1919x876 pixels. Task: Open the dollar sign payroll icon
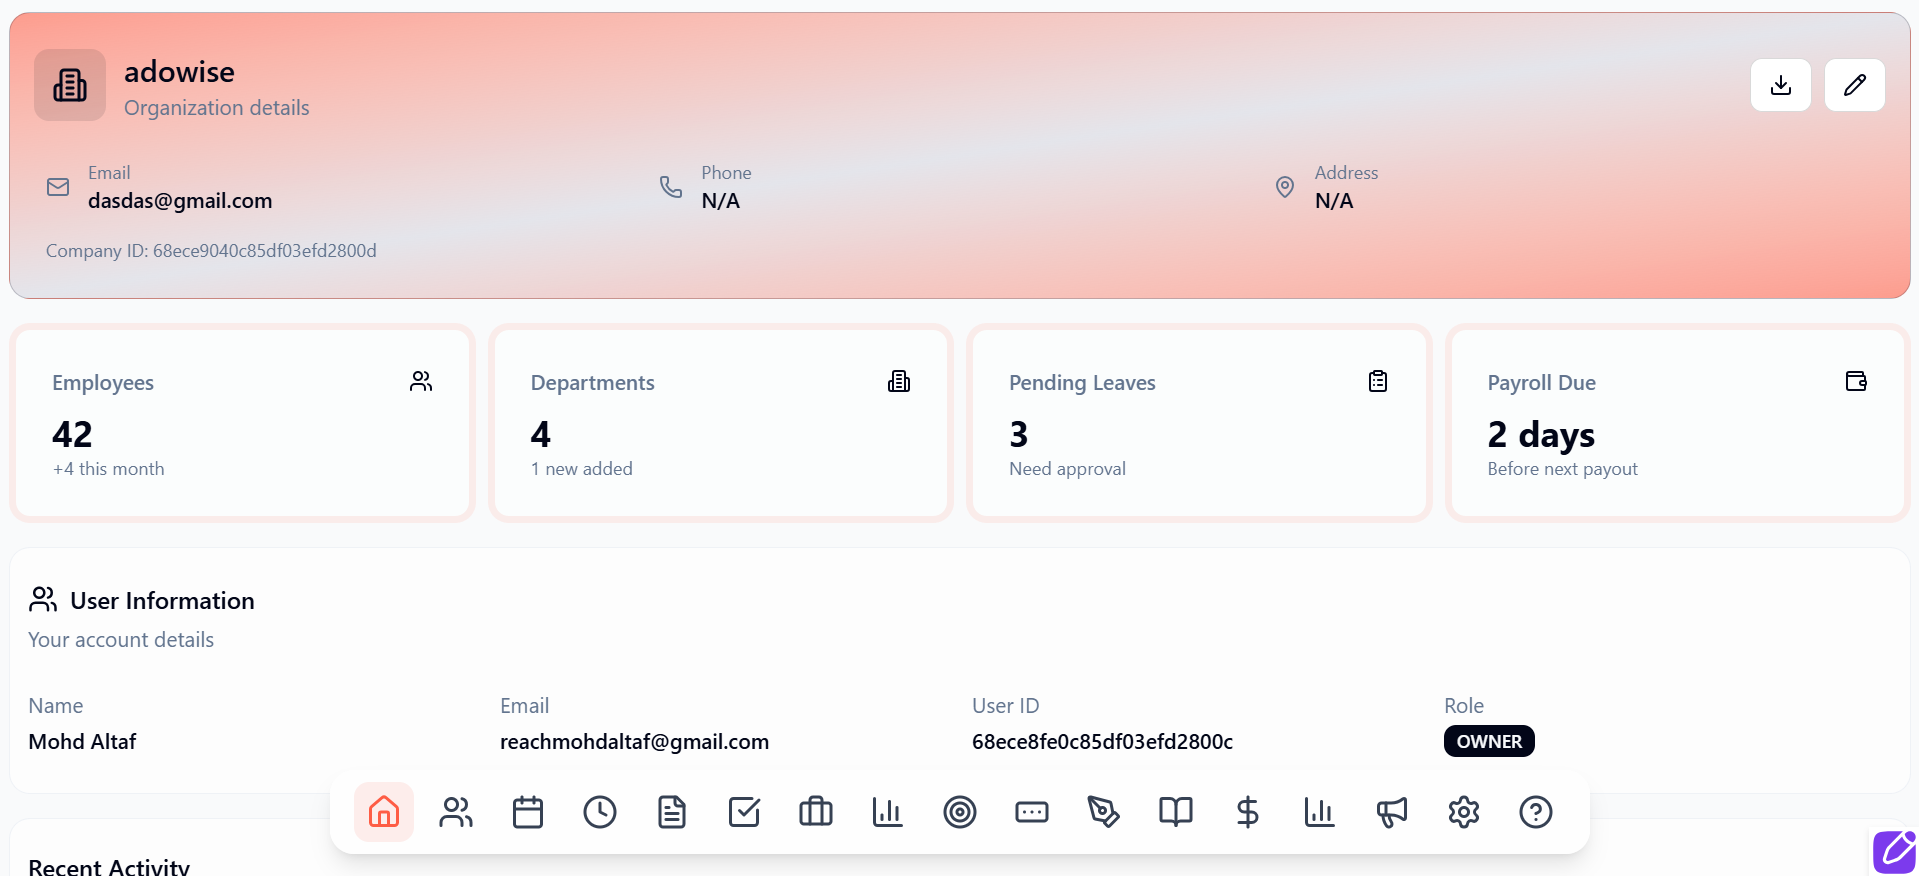[1248, 812]
